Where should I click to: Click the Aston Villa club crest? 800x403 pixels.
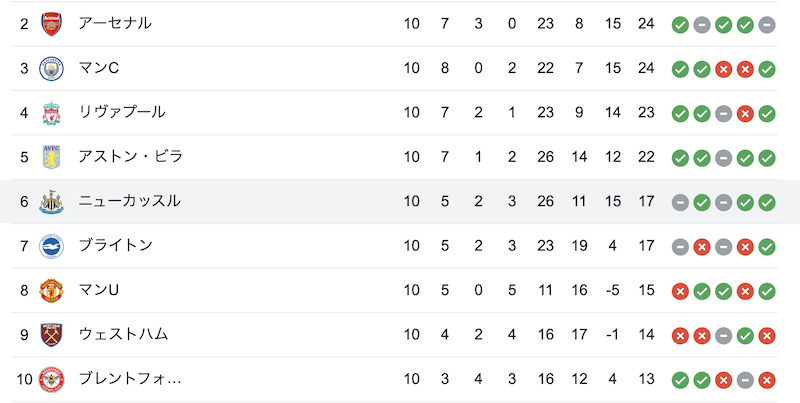(51, 157)
